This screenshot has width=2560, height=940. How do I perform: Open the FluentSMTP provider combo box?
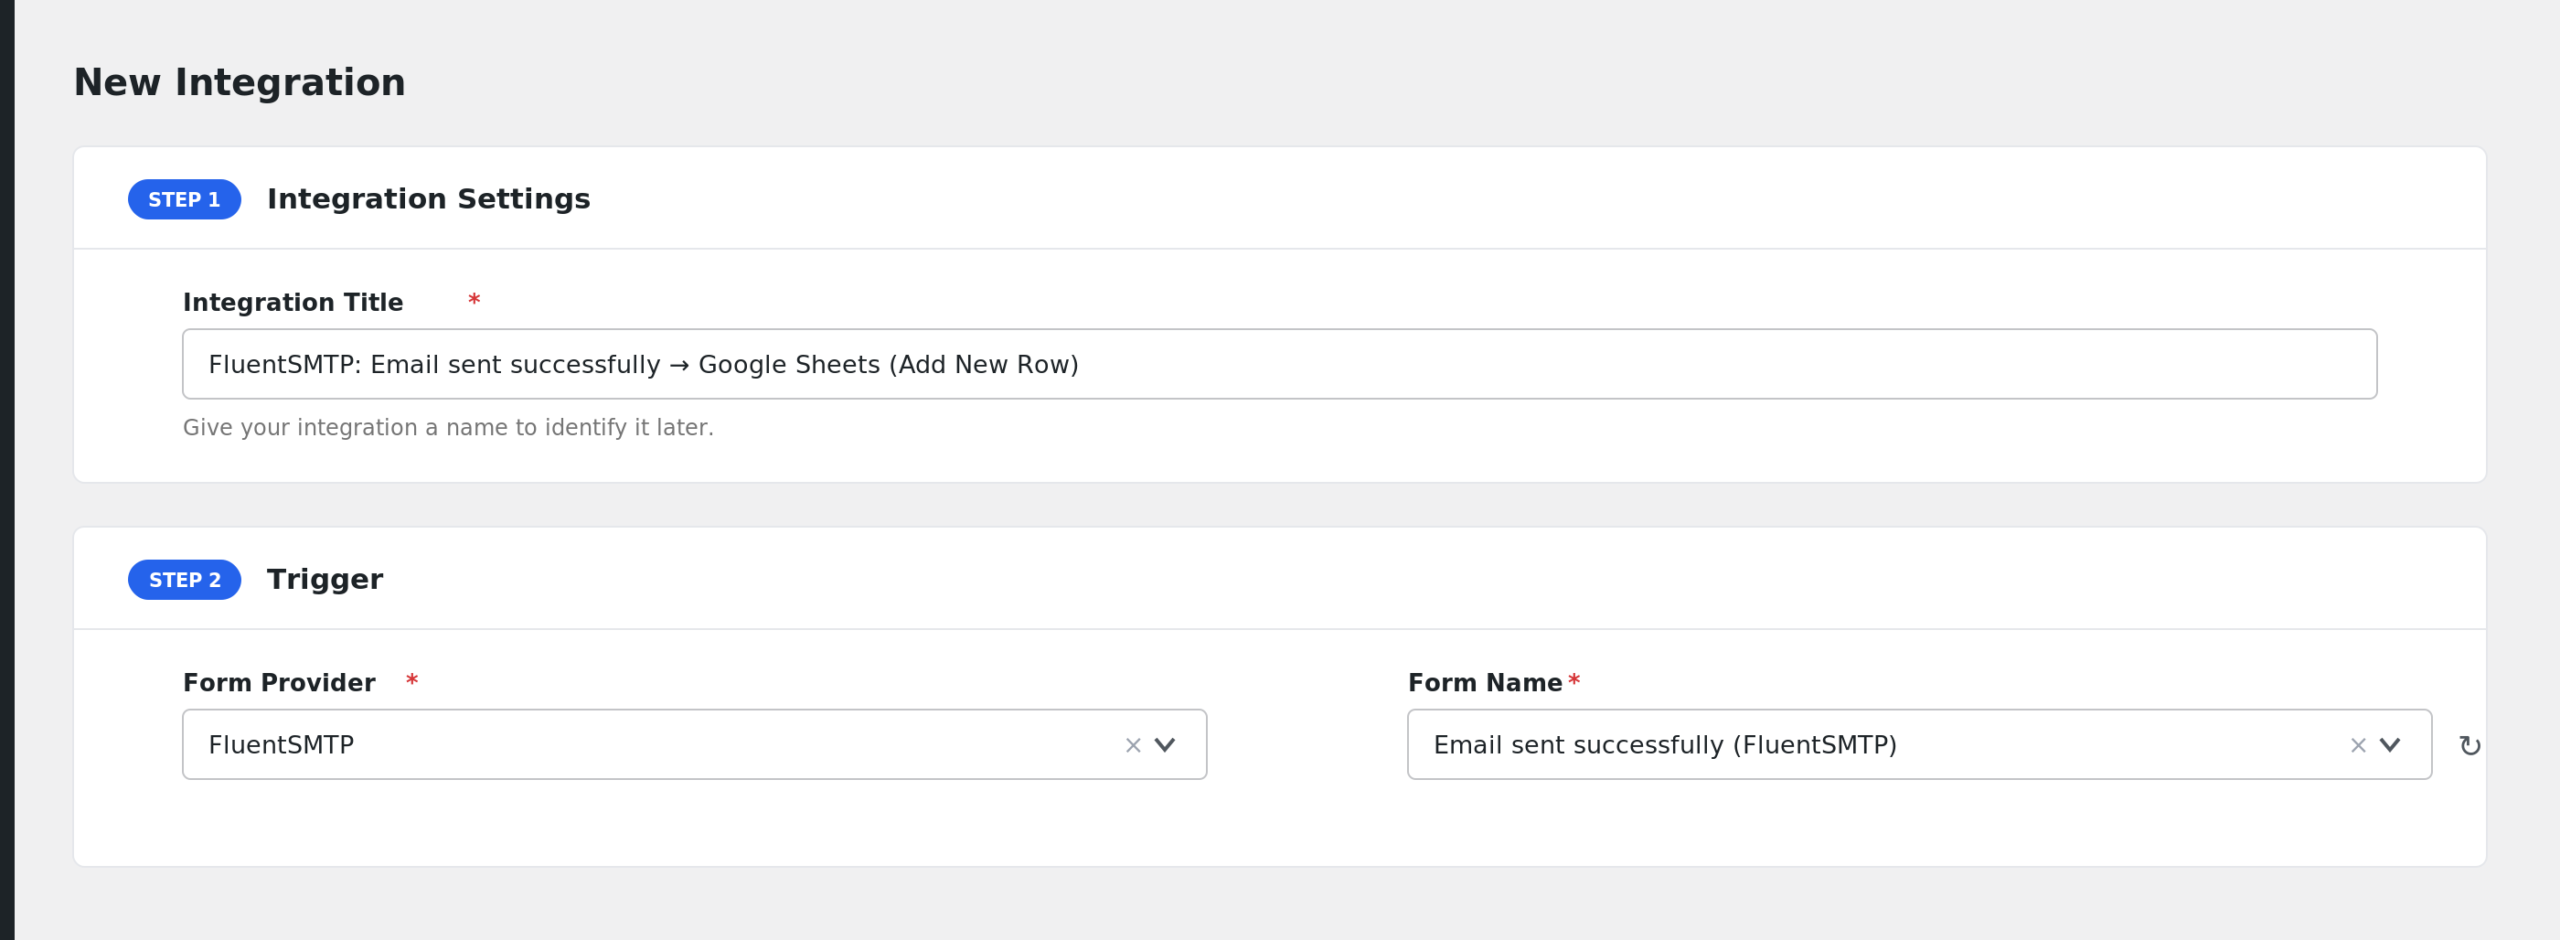(694, 745)
